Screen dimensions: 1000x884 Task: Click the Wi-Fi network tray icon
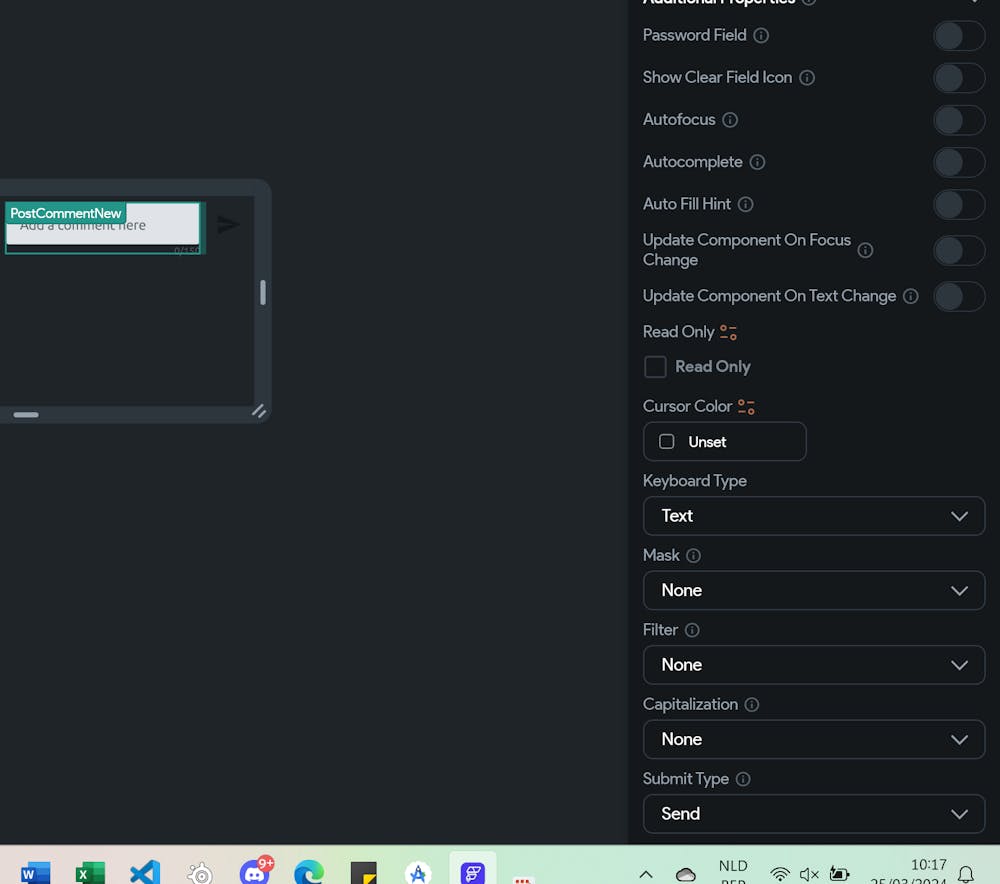tap(779, 874)
